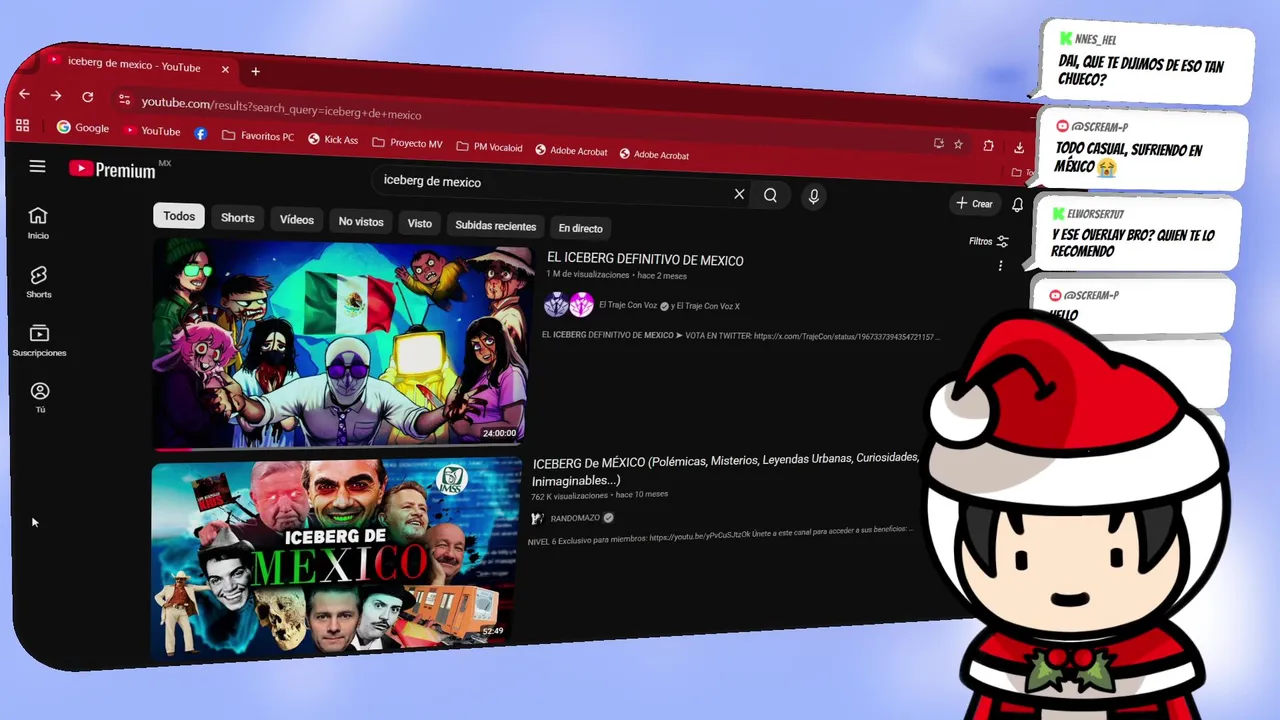Go forward with browser forward arrow
This screenshot has width=1280, height=720.
click(56, 96)
